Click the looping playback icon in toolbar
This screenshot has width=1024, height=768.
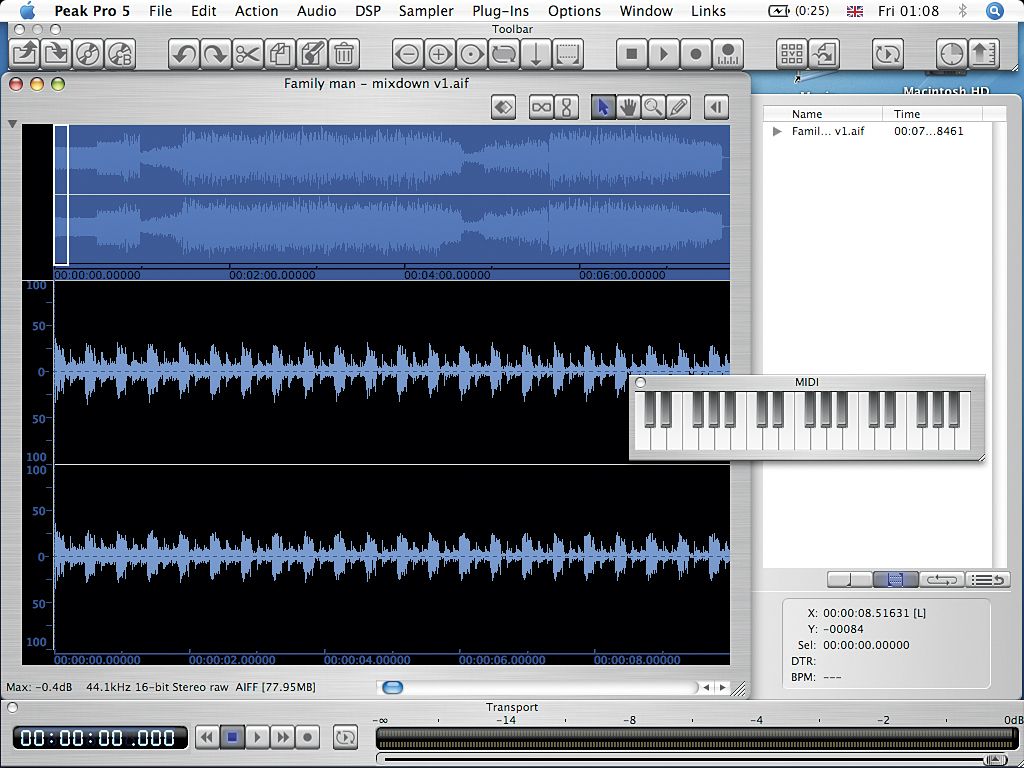888,54
